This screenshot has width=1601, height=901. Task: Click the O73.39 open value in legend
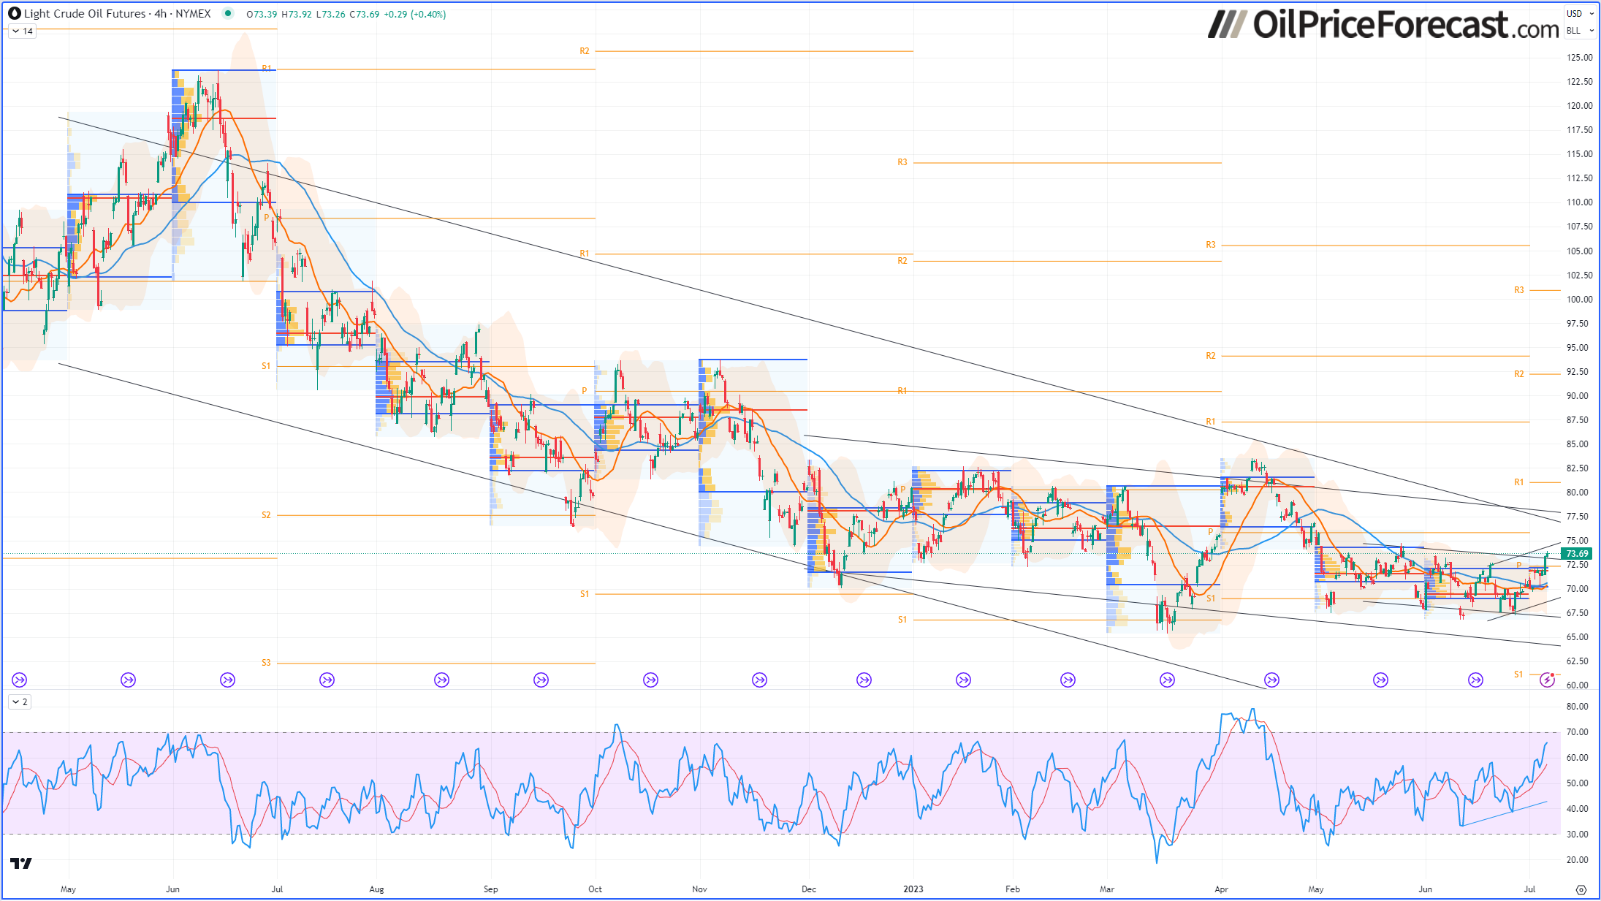[262, 14]
